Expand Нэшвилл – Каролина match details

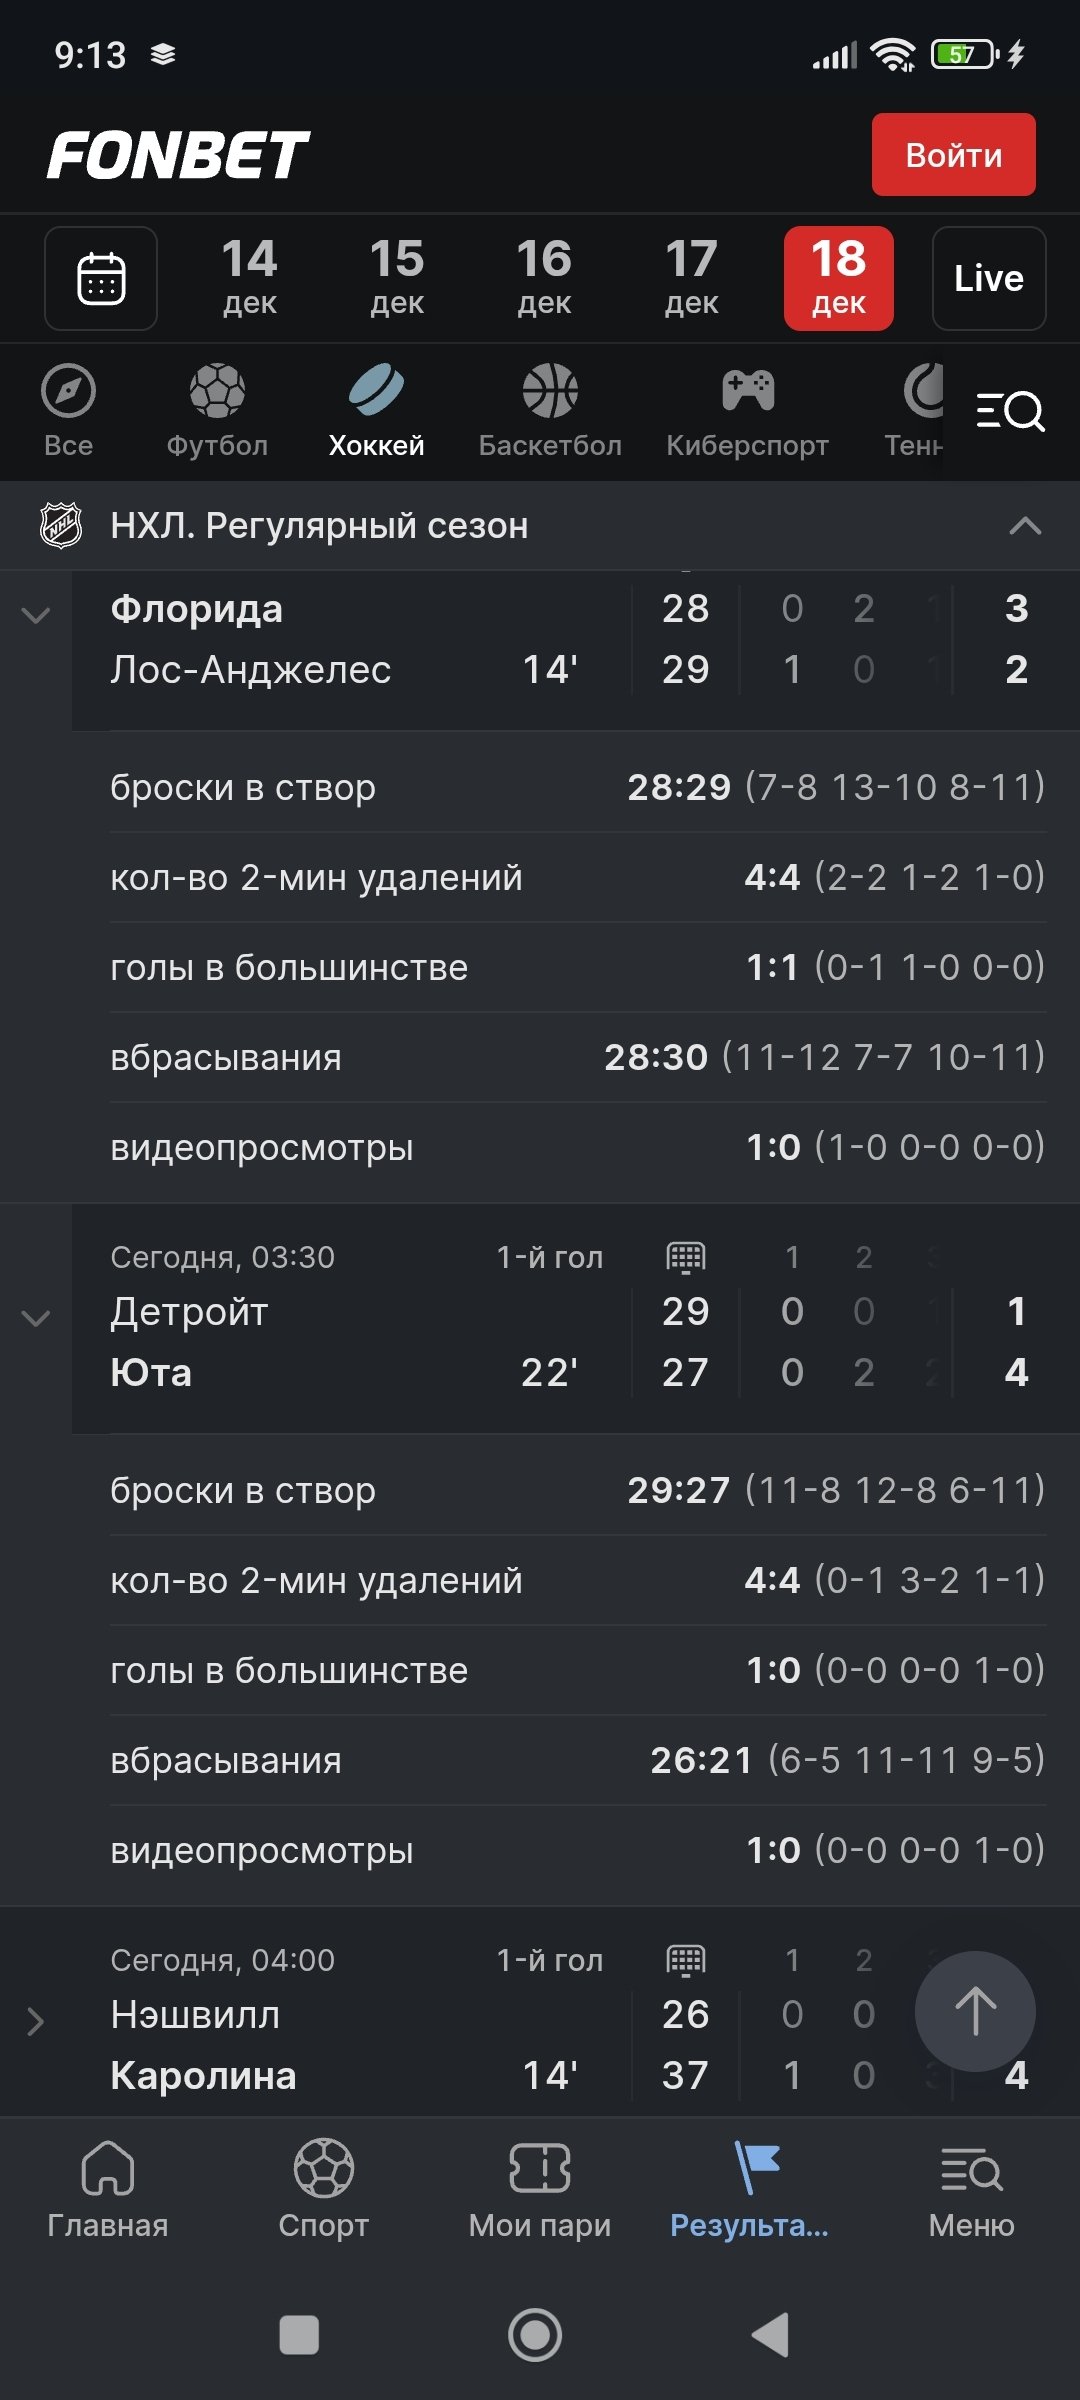click(36, 2021)
